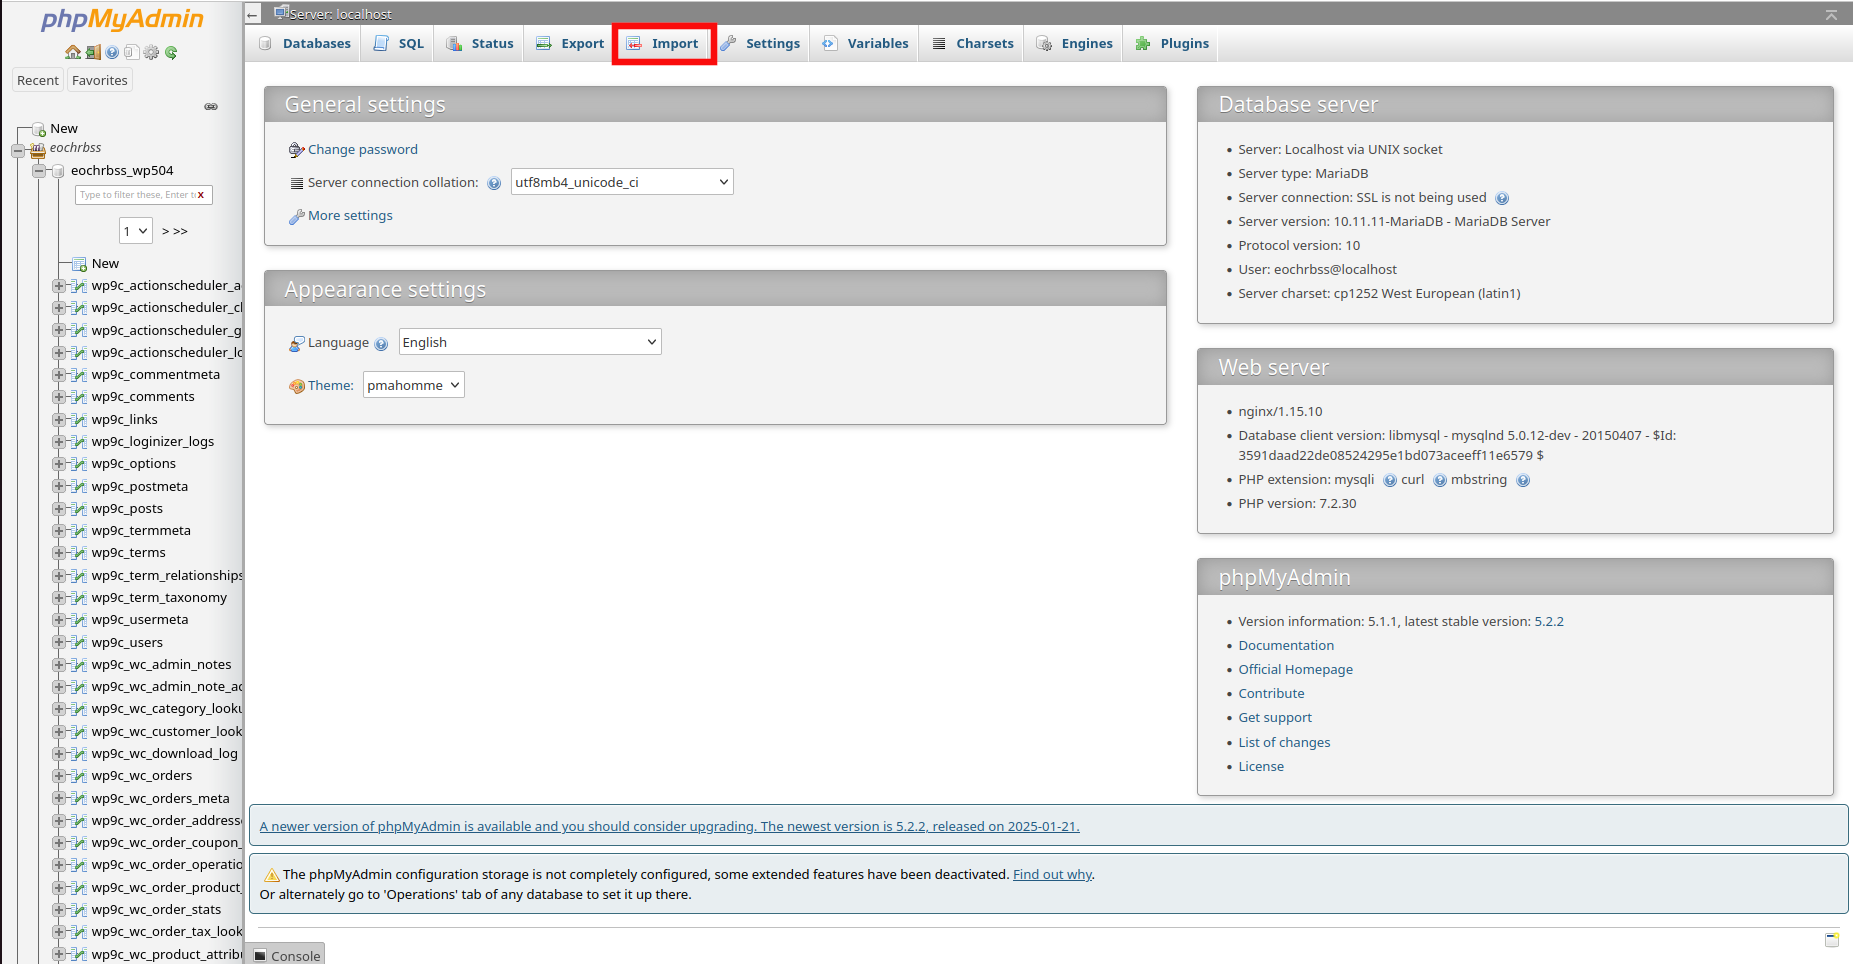Open the Official Homepage link
This screenshot has height=964, width=1853.
coord(1295,670)
